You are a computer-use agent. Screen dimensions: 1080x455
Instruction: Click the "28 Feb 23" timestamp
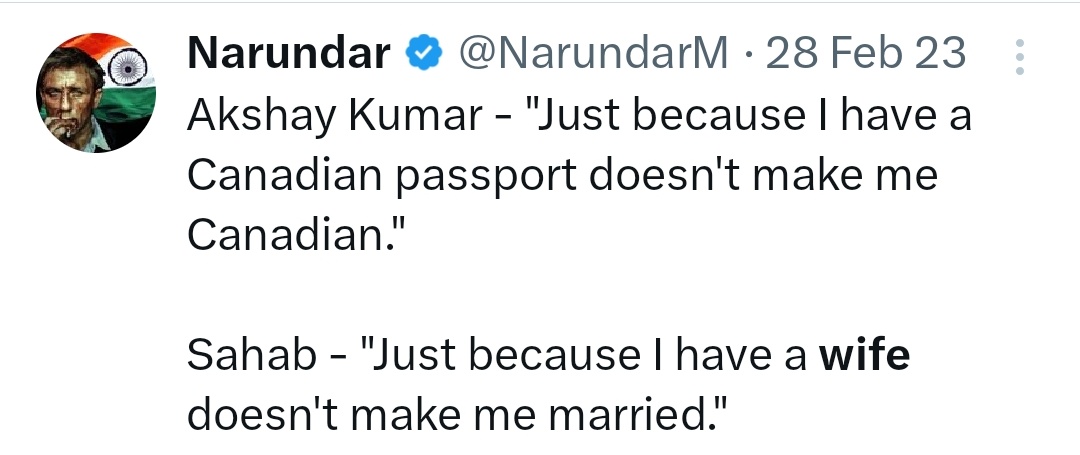[866, 54]
